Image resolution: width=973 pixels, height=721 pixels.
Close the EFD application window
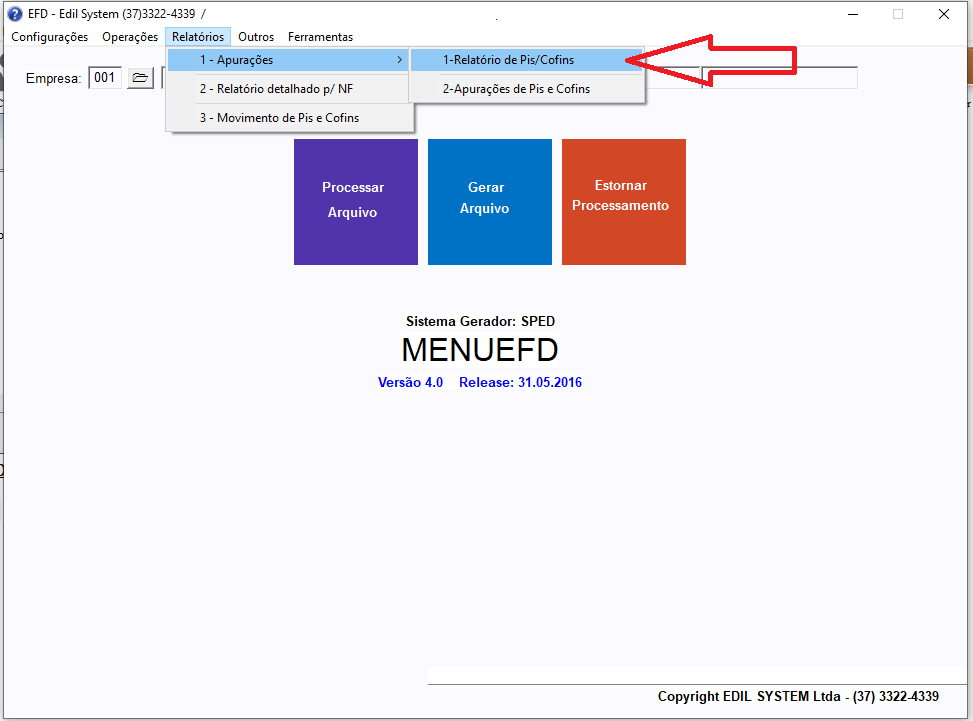[x=943, y=14]
